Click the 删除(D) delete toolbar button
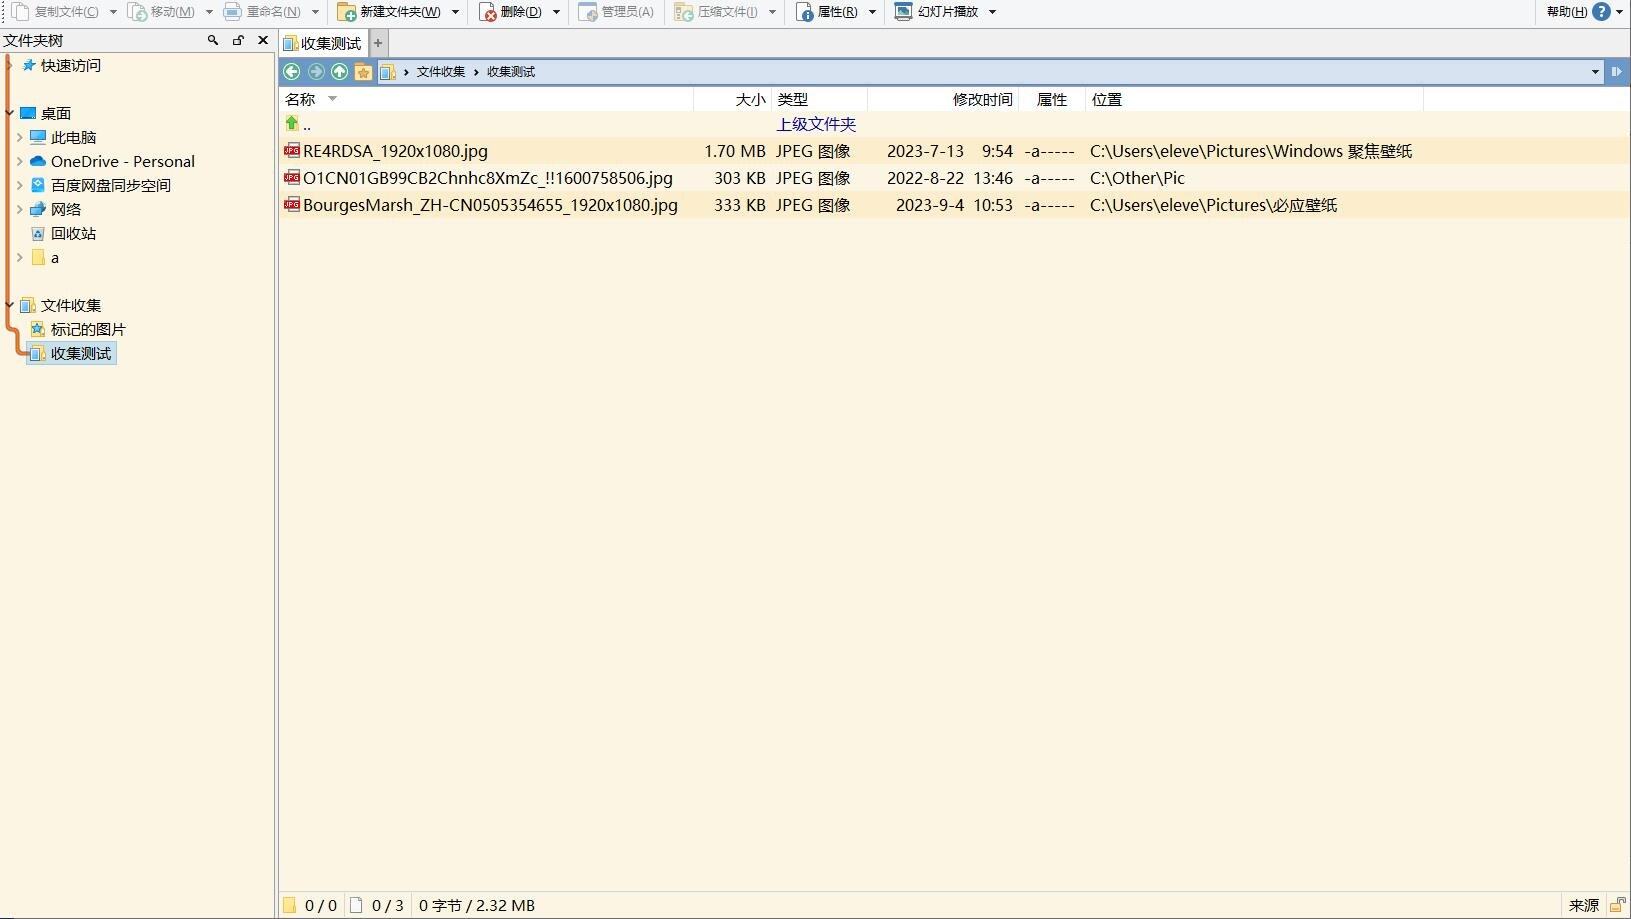Viewport: 1631px width, 919px height. coord(510,12)
